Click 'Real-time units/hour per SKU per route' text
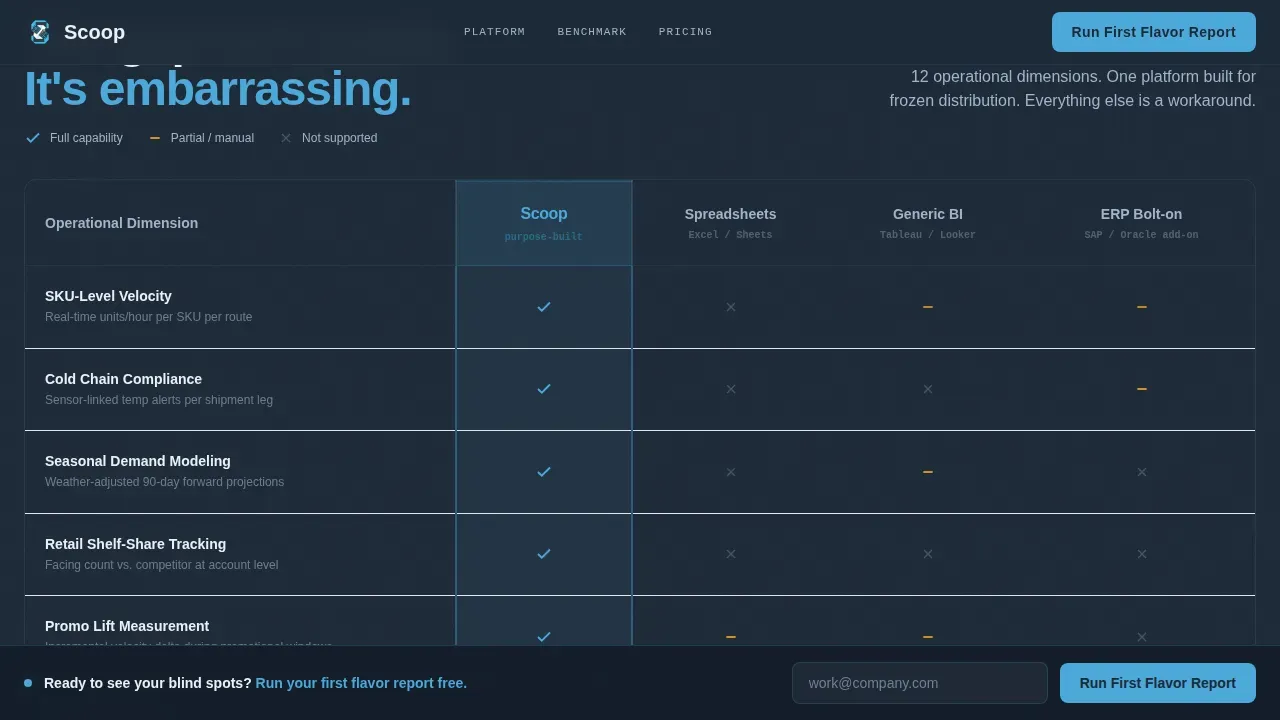The width and height of the screenshot is (1280, 720). [x=148, y=317]
